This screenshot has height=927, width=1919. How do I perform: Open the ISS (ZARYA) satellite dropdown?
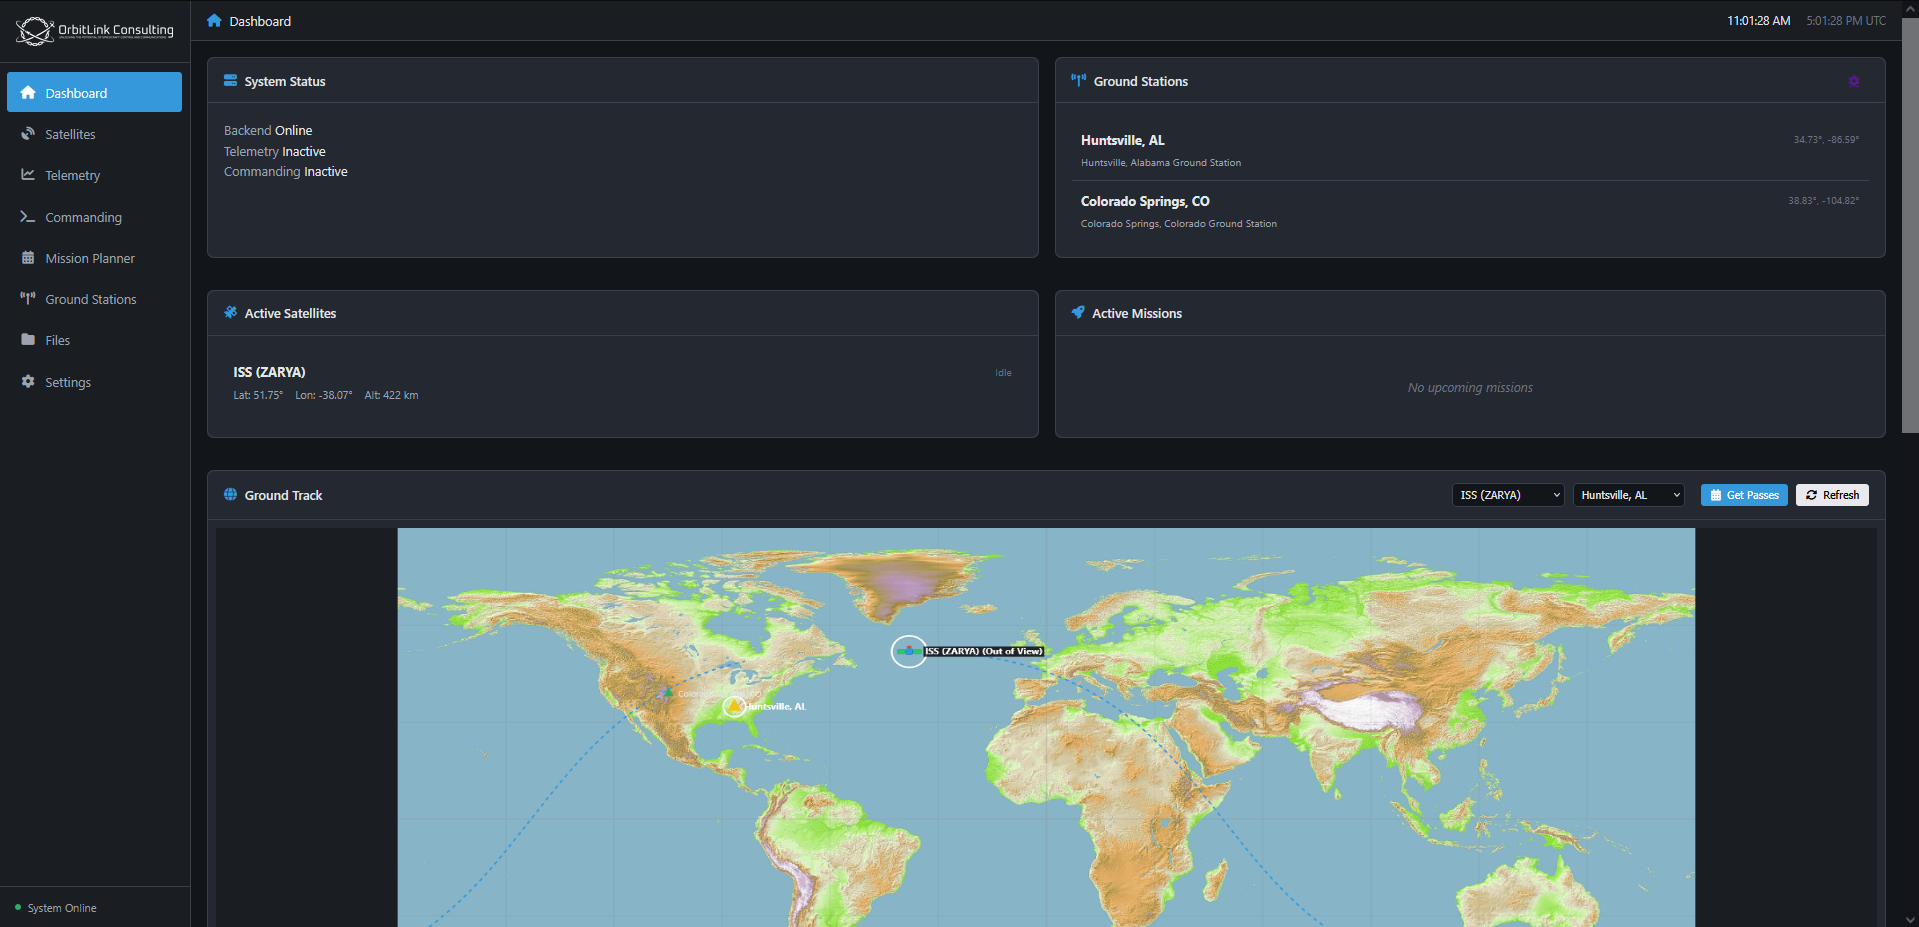coord(1507,495)
